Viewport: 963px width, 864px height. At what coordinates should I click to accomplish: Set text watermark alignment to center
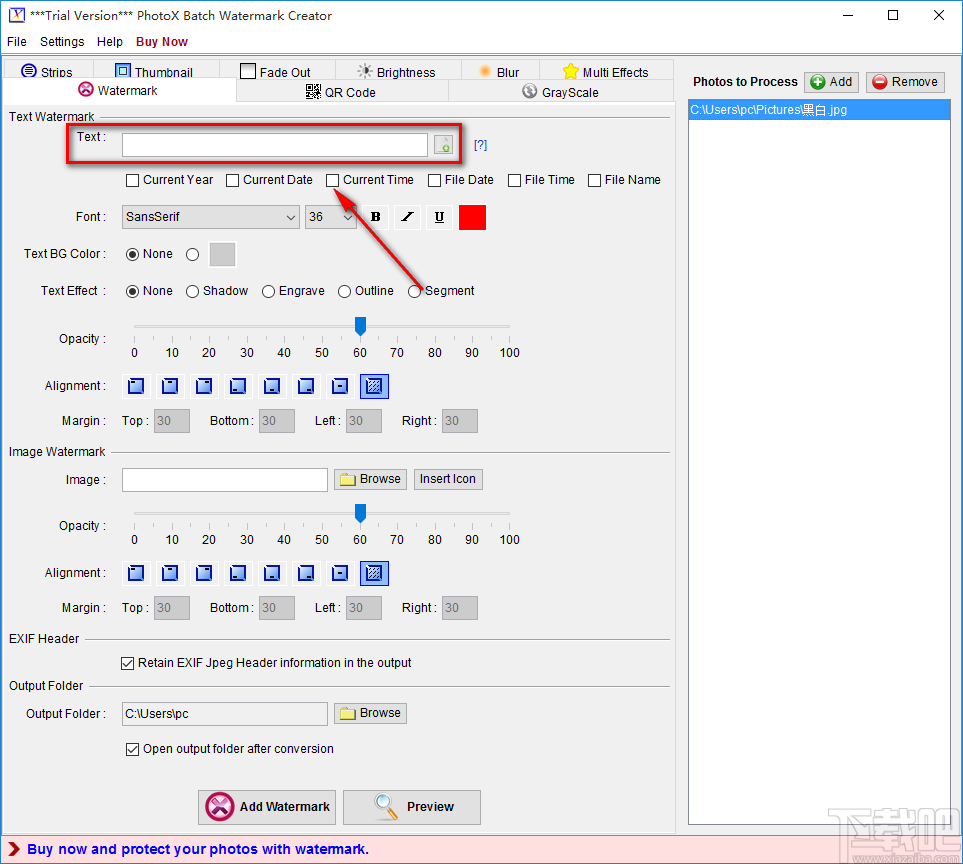click(x=340, y=386)
